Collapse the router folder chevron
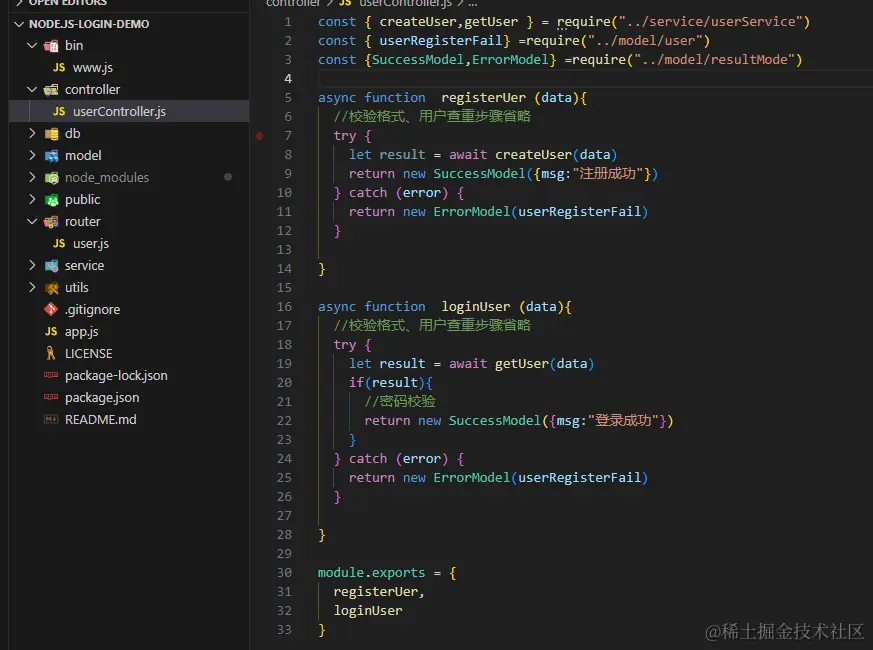Viewport: 873px width, 650px height. tap(32, 222)
